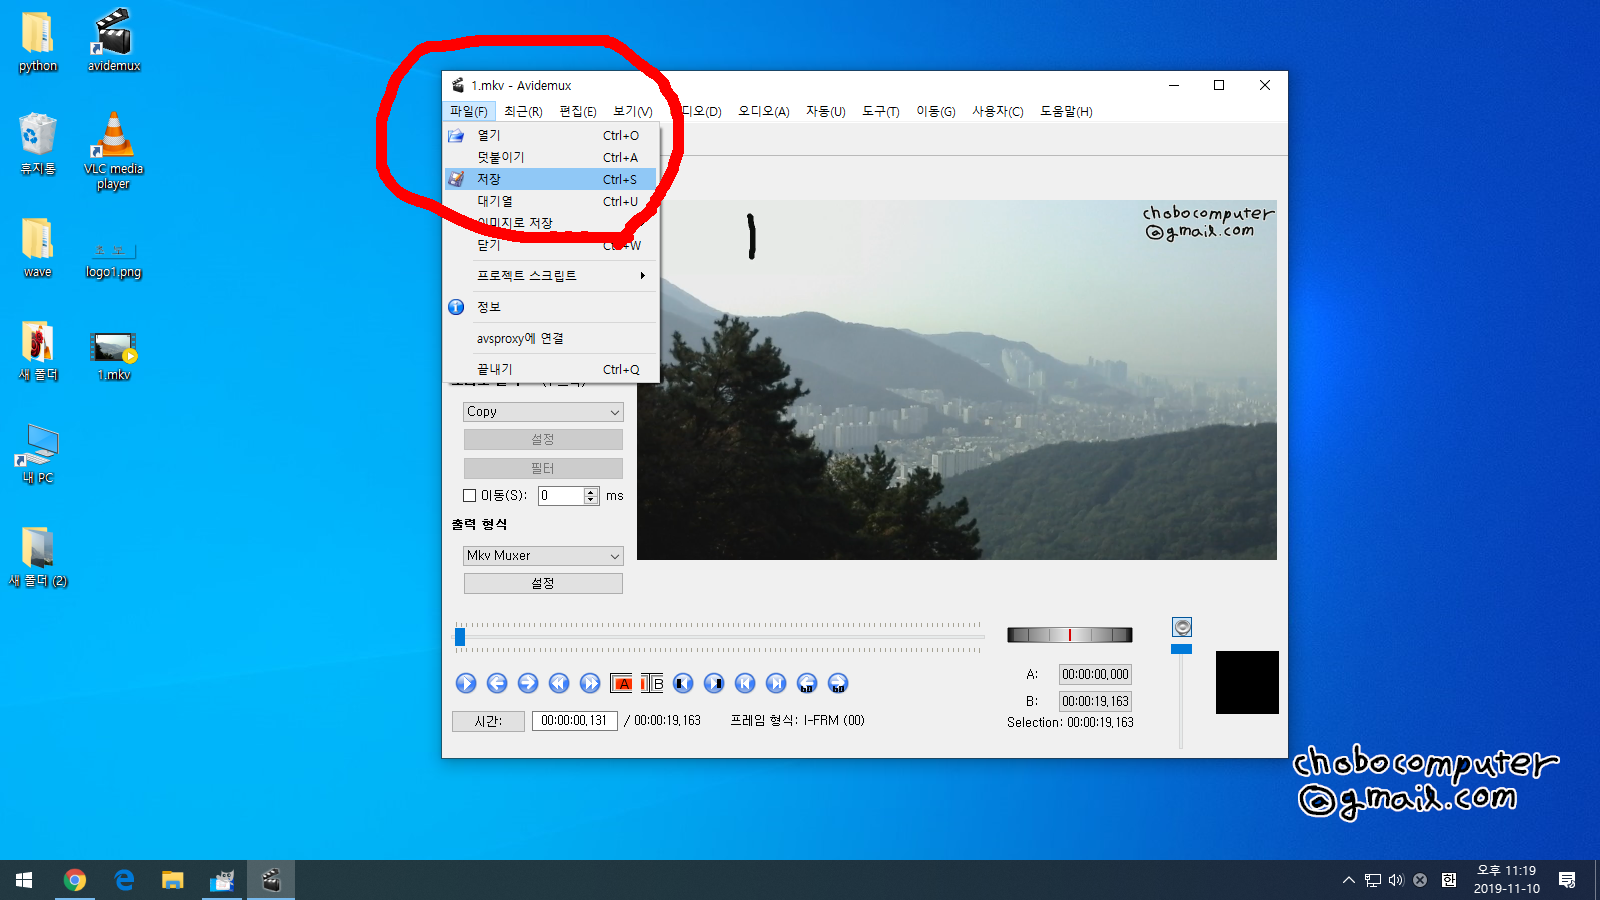
Task: Select the 새 폴더 (2) desktop folder
Action: pyautogui.click(x=38, y=556)
